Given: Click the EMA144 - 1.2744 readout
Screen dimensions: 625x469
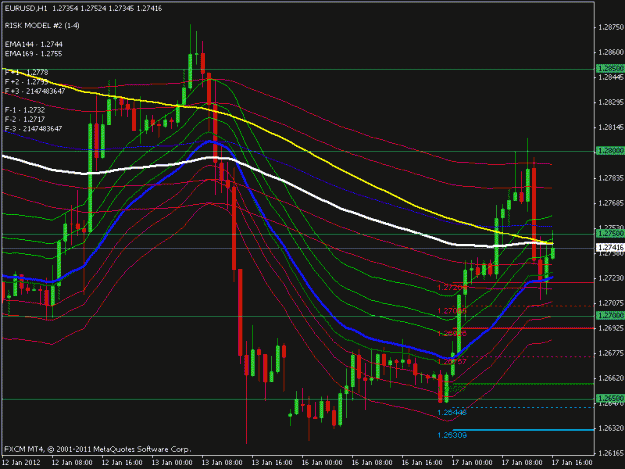Looking at the screenshot, I should pos(33,44).
